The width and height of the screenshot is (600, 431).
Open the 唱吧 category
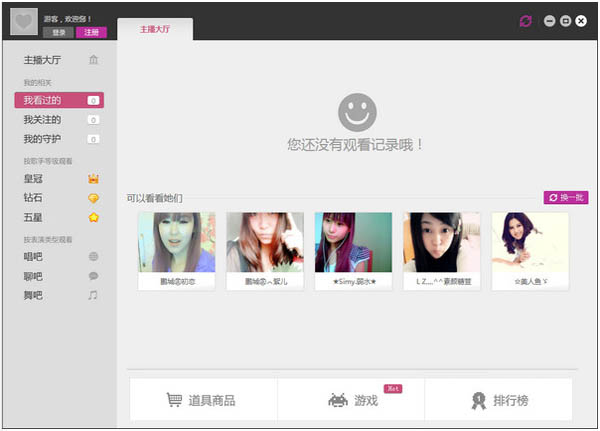point(59,256)
